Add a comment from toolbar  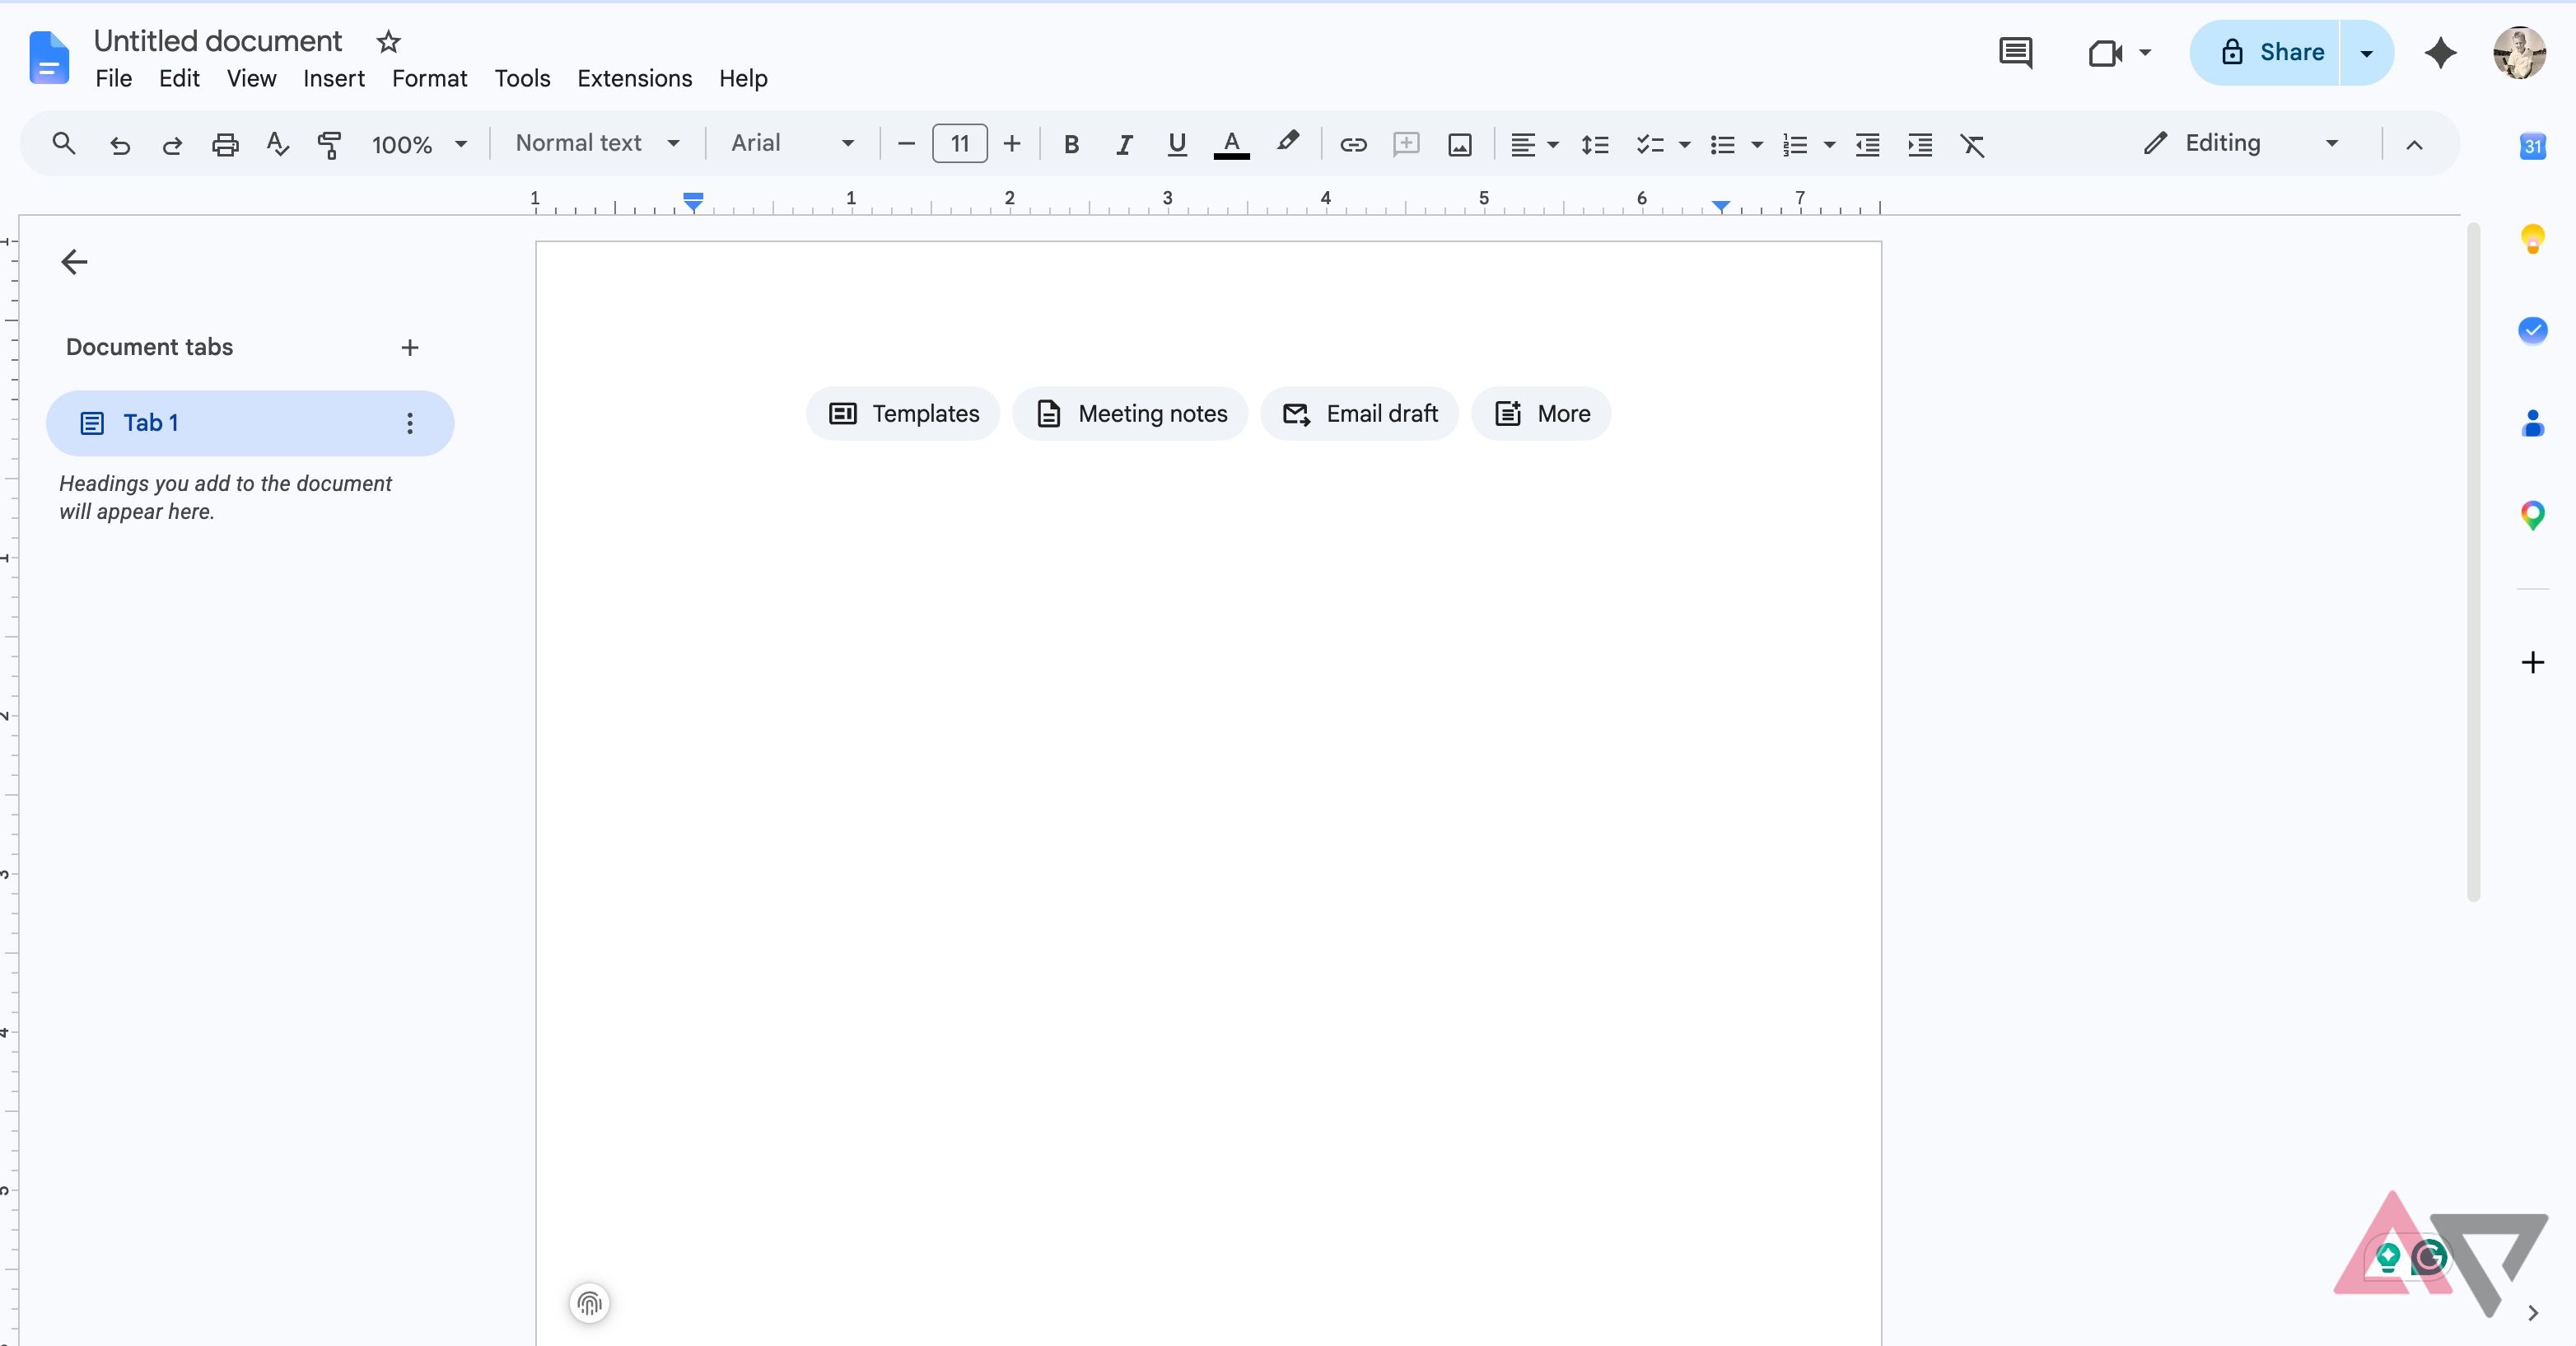tap(1406, 145)
